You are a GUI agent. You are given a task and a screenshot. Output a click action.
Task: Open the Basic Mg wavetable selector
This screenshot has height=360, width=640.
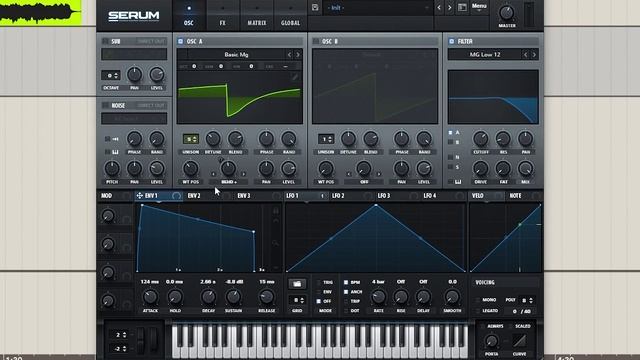(236, 54)
